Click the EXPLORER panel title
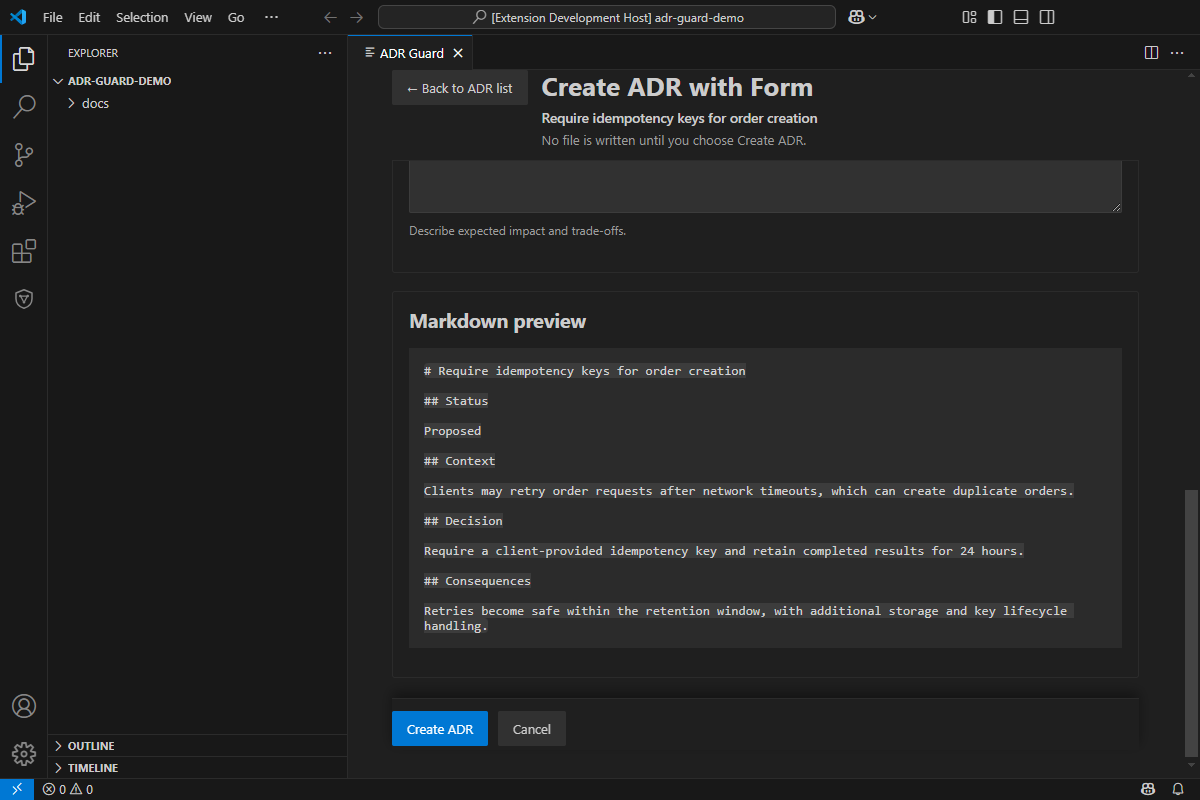Viewport: 1200px width, 800px height. tap(93, 53)
